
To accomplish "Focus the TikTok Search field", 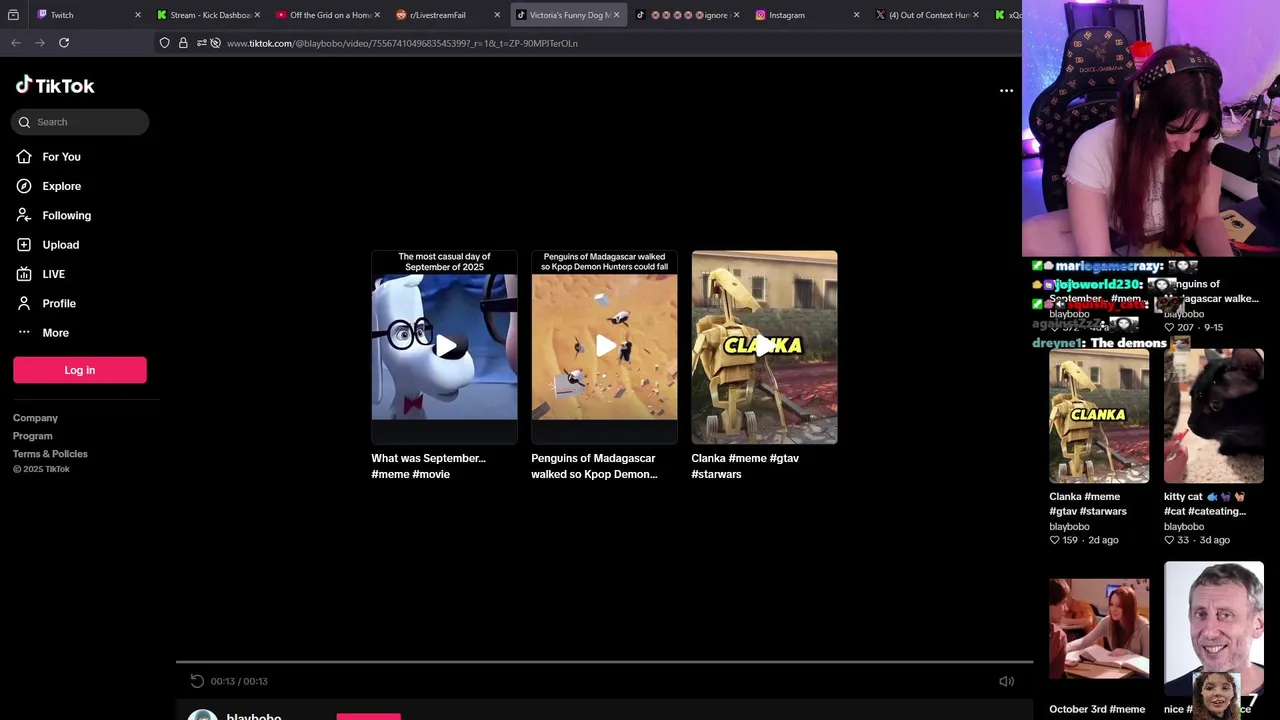I will (80, 122).
